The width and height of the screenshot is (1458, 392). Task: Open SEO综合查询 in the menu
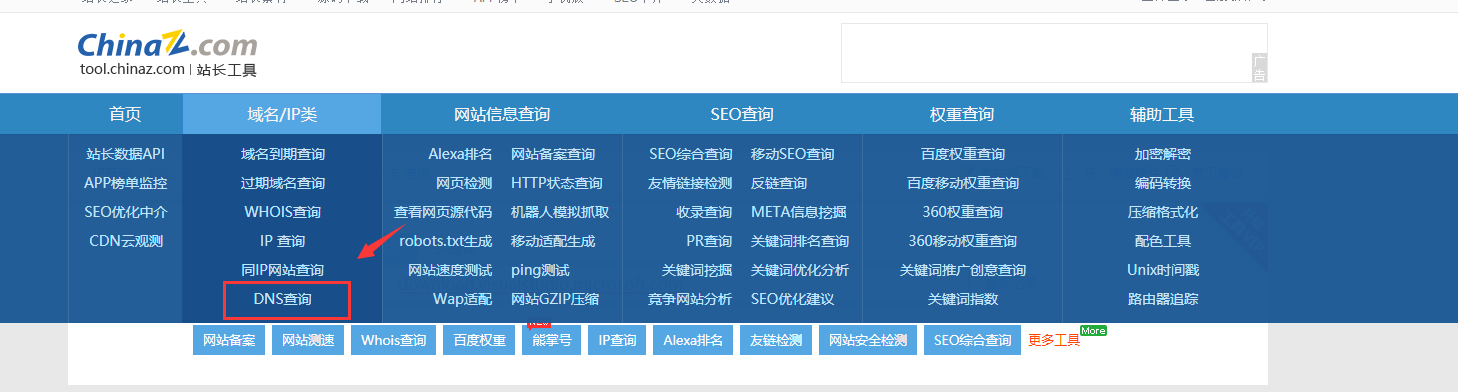point(691,154)
